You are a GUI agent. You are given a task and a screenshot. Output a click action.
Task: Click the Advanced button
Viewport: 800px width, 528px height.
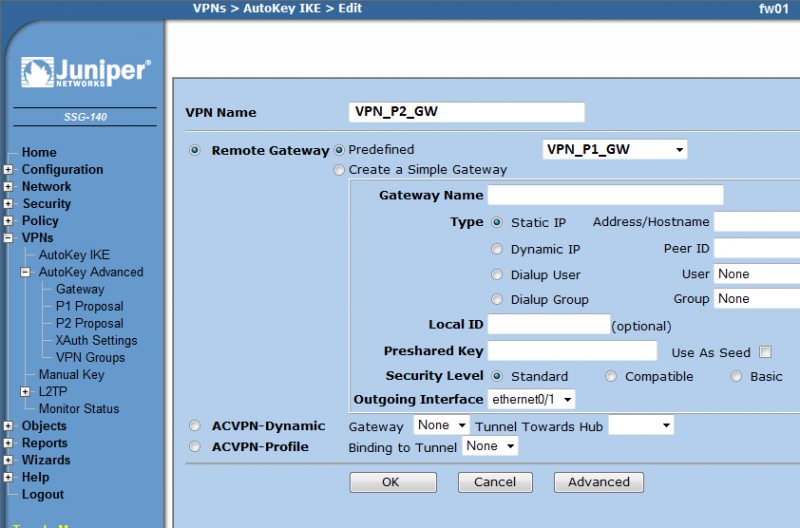click(x=599, y=482)
